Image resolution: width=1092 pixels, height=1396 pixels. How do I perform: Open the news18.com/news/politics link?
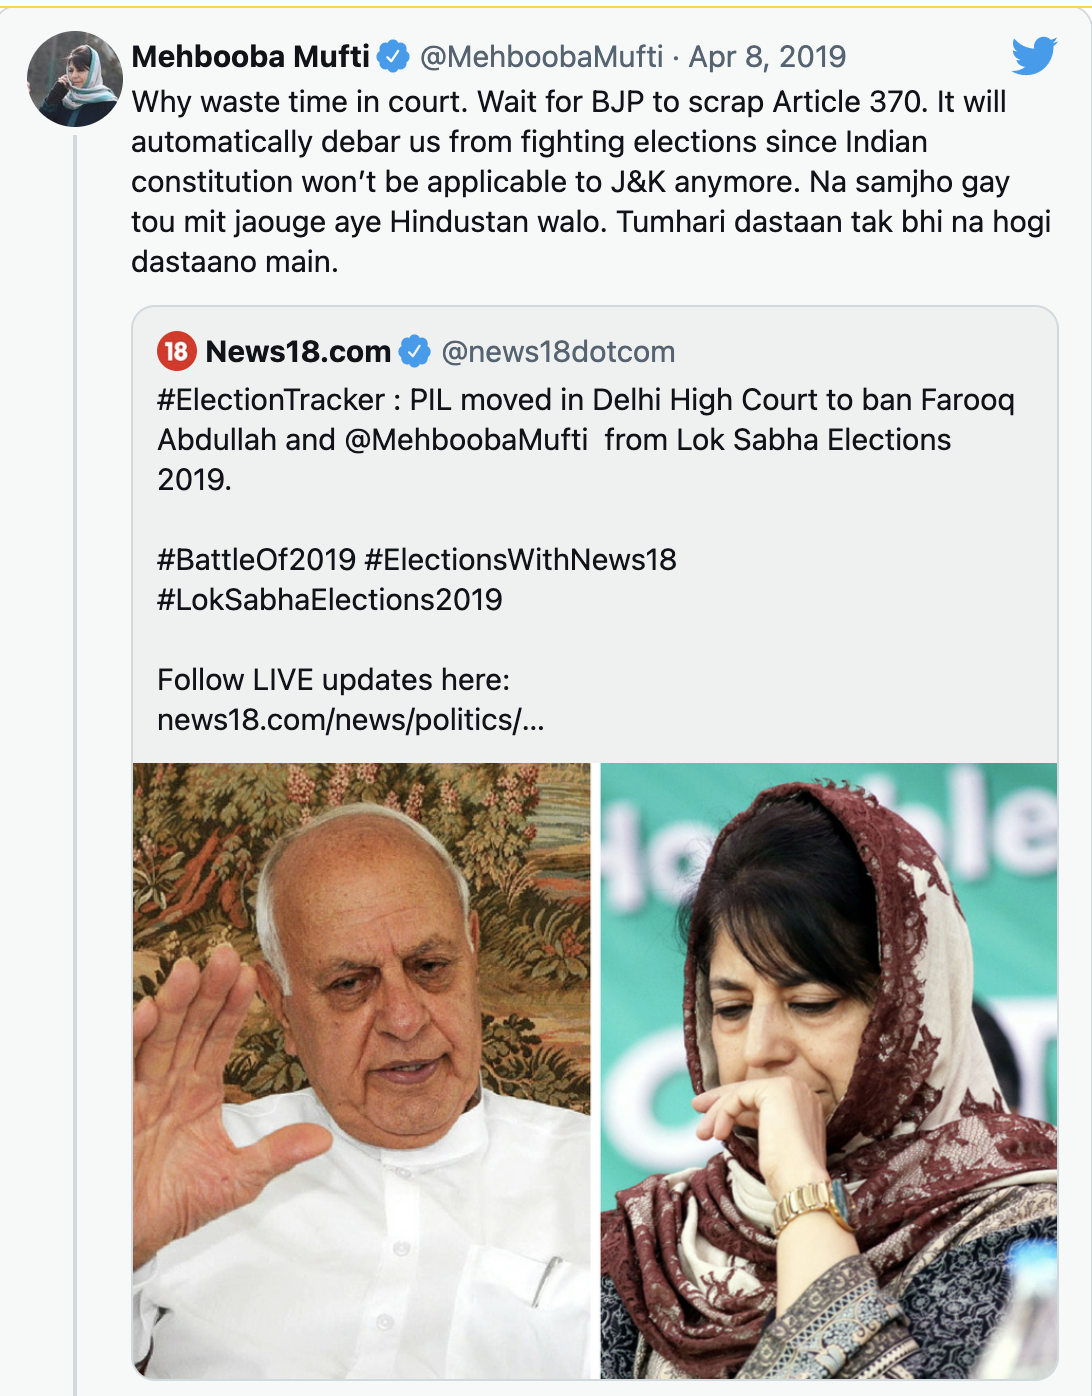tap(350, 720)
